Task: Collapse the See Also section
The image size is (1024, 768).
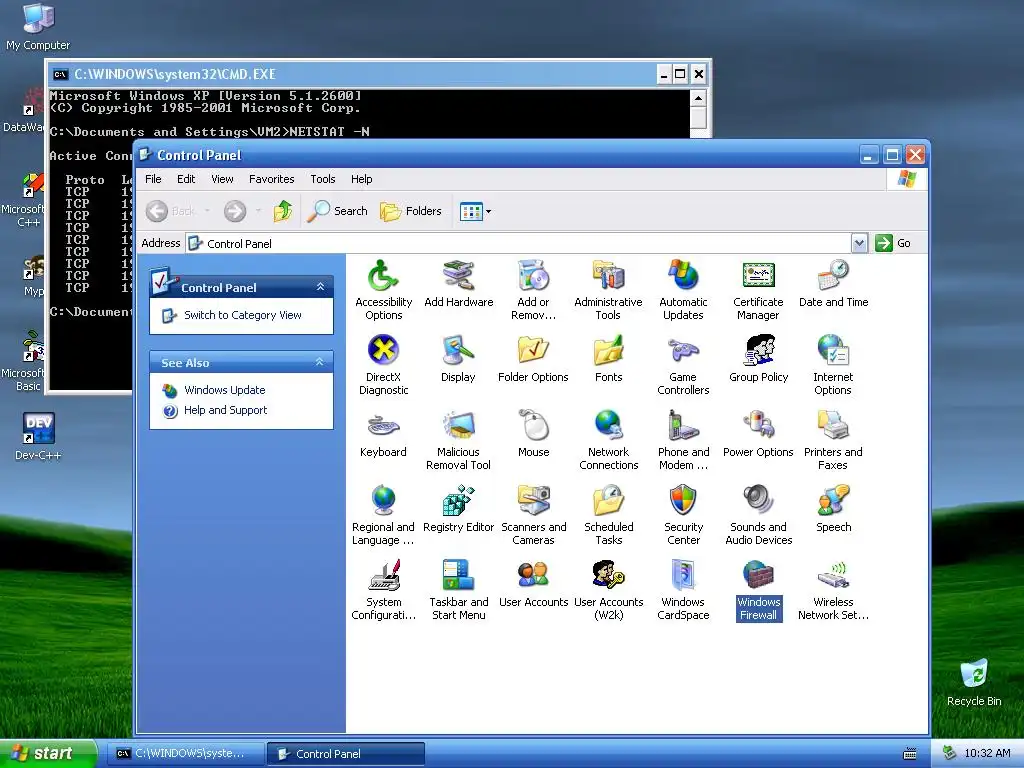Action: (x=319, y=362)
